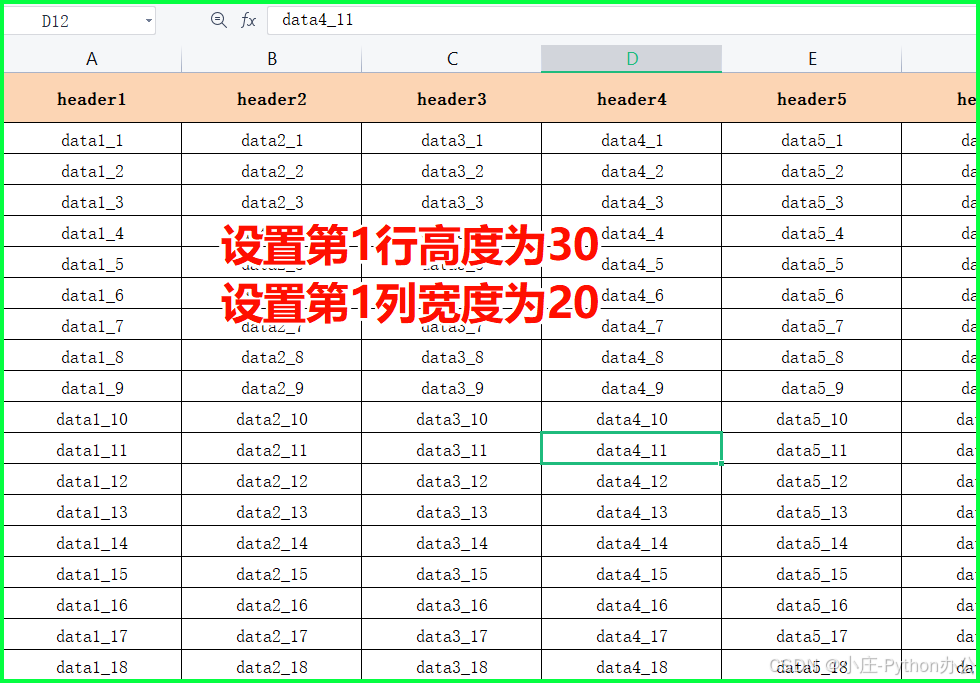Select cell data5_1
The image size is (980, 683).
tap(812, 139)
